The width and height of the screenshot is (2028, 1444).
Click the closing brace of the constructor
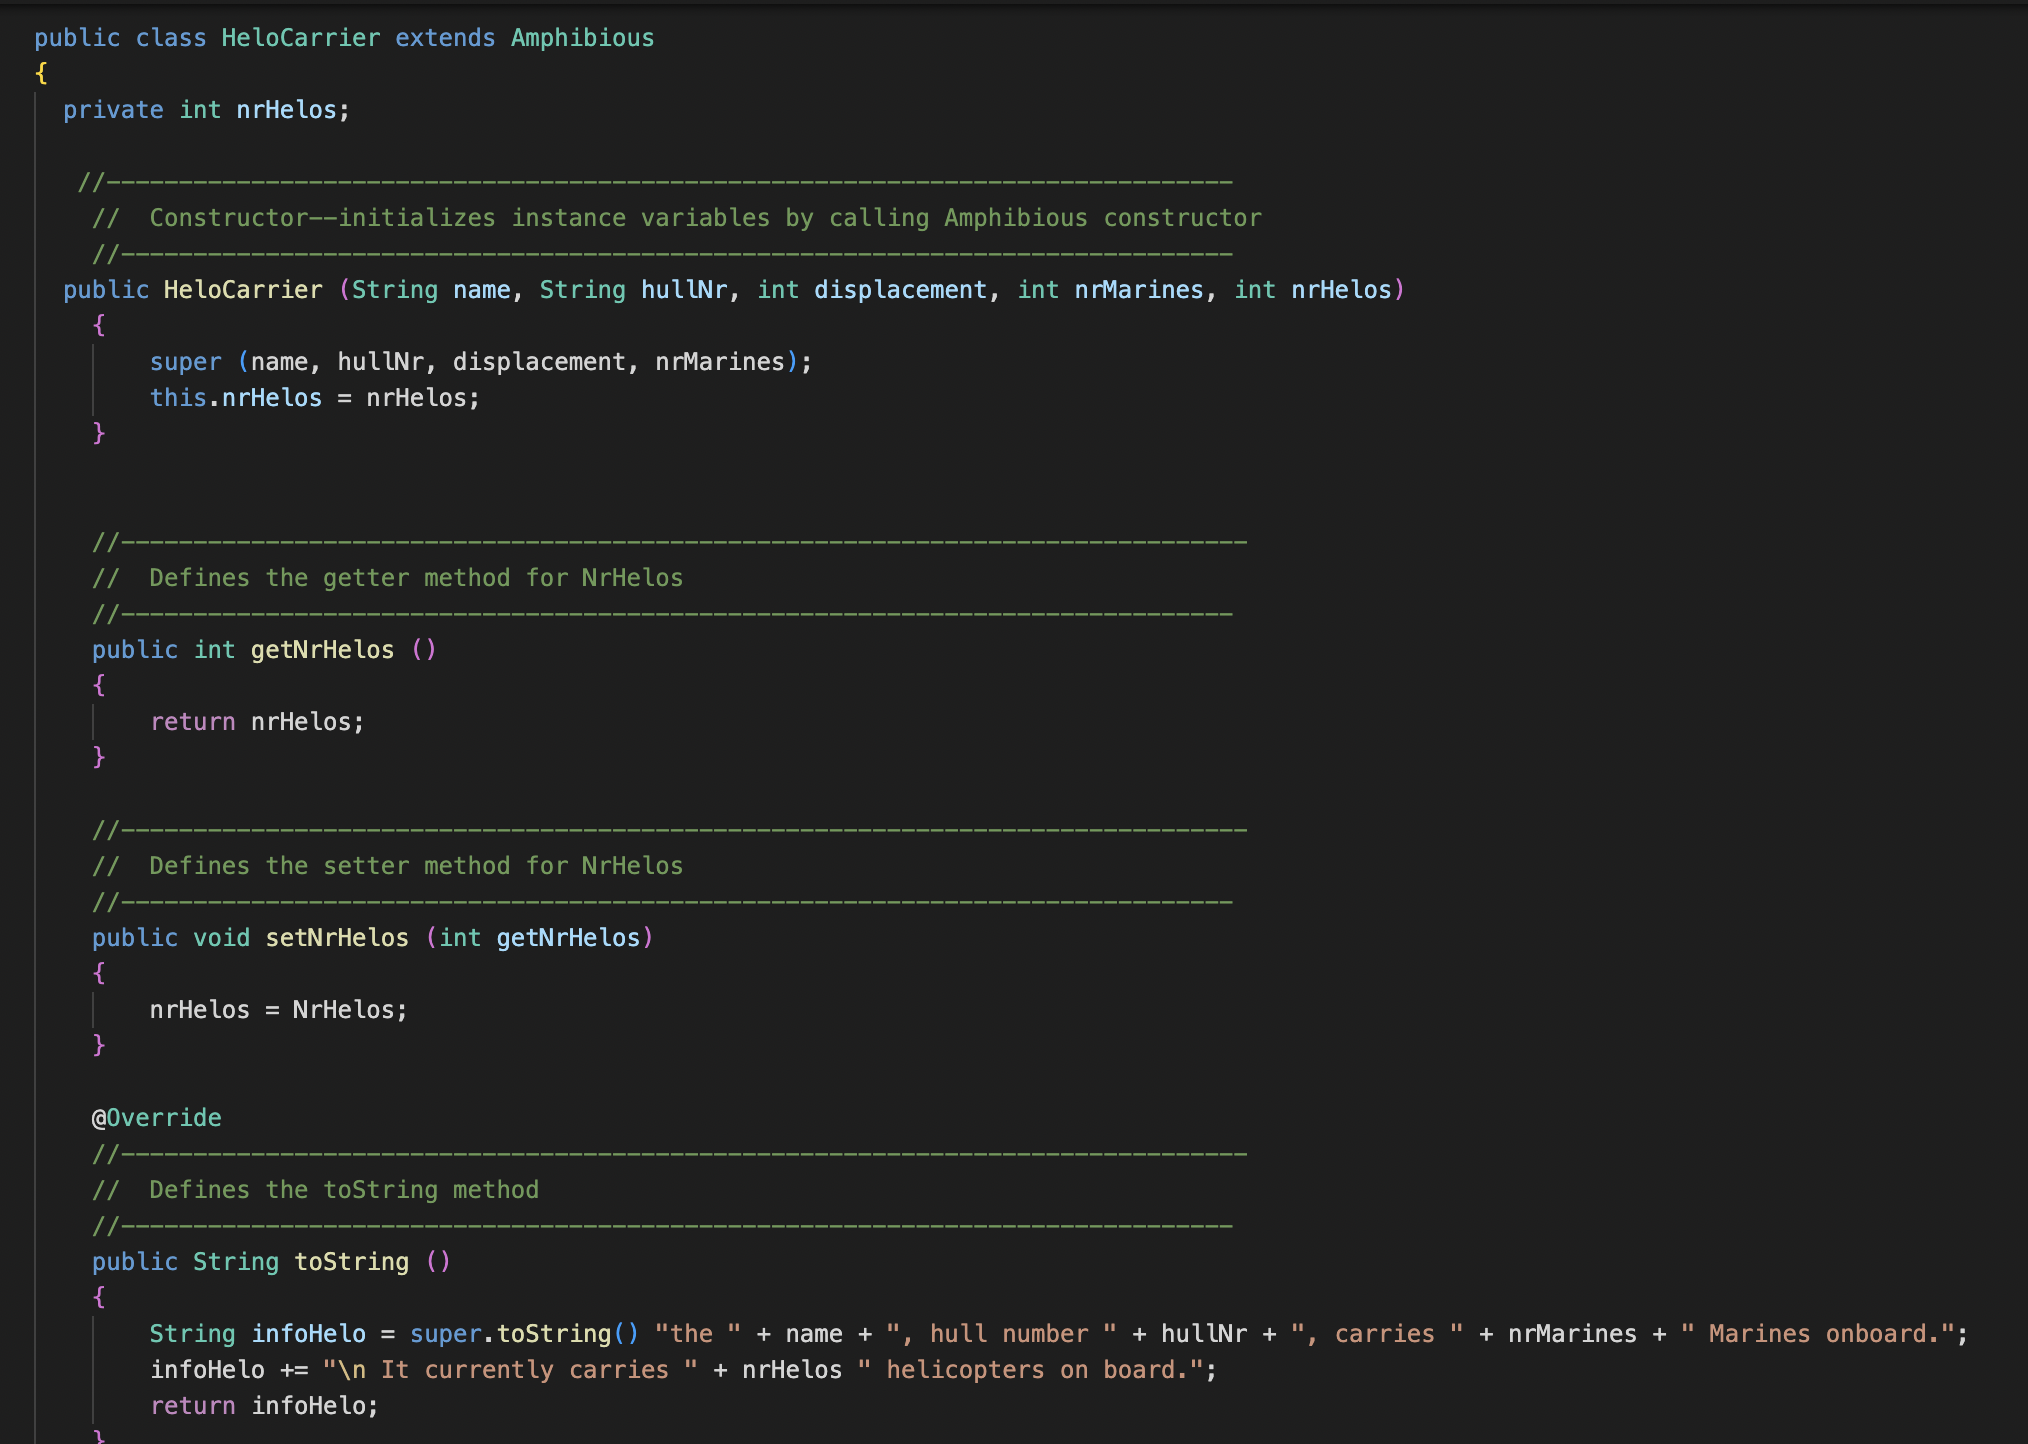pyautogui.click(x=99, y=434)
